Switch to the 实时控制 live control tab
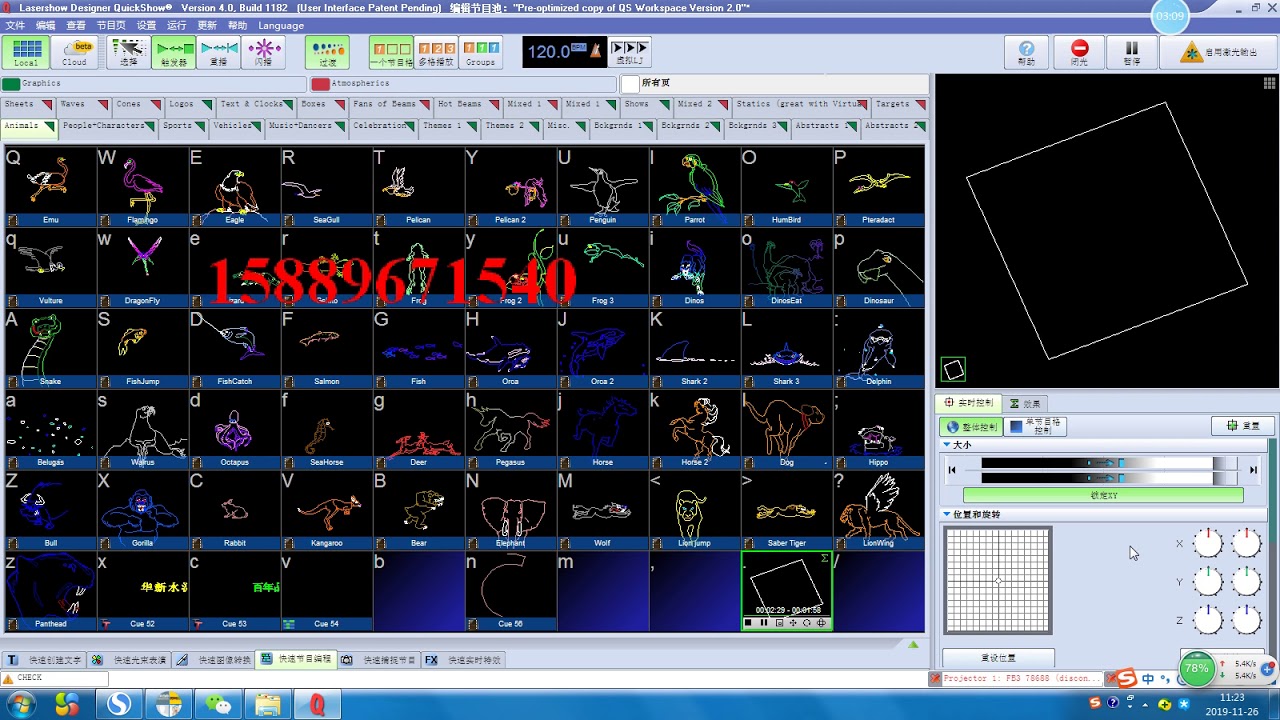Screen dimensions: 1280x720 (x=969, y=403)
